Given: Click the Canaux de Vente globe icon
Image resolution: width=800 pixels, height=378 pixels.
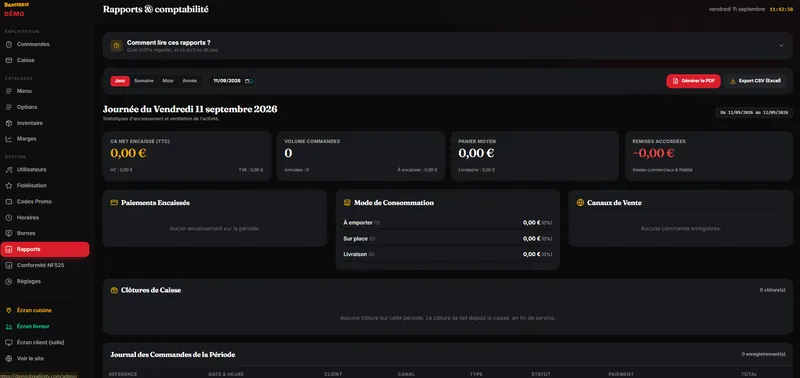Looking at the screenshot, I should [x=580, y=203].
